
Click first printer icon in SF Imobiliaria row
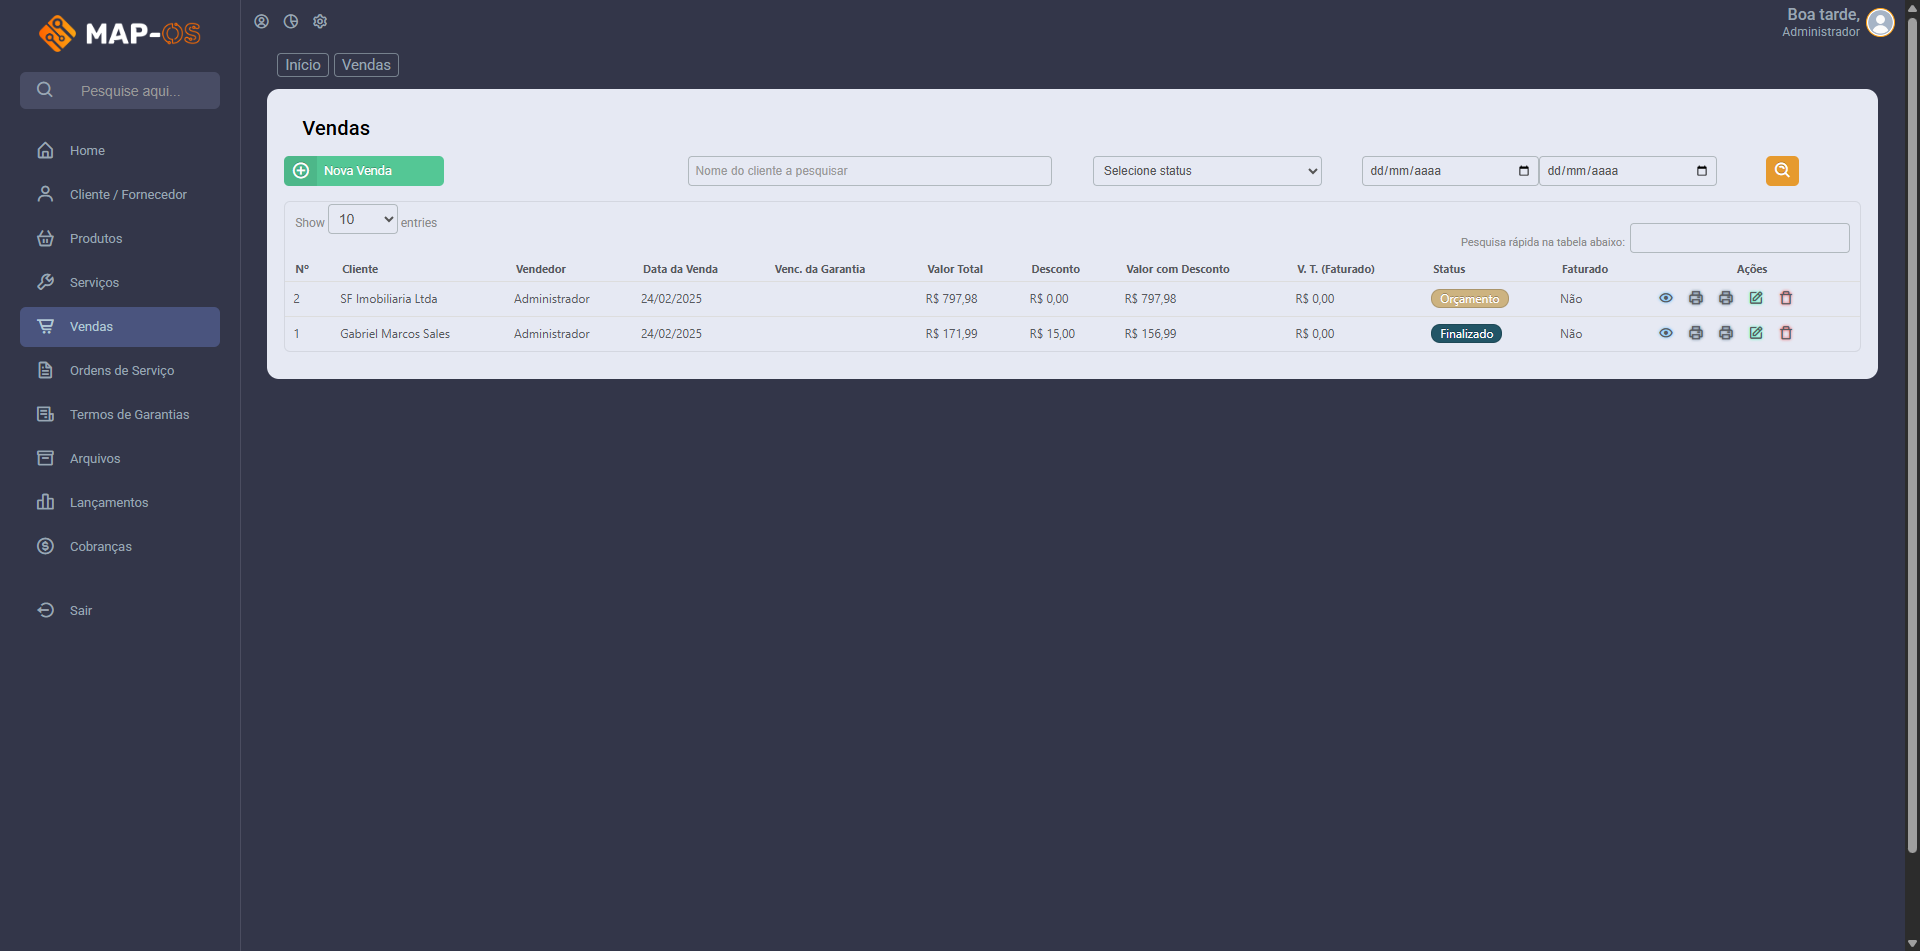point(1696,298)
